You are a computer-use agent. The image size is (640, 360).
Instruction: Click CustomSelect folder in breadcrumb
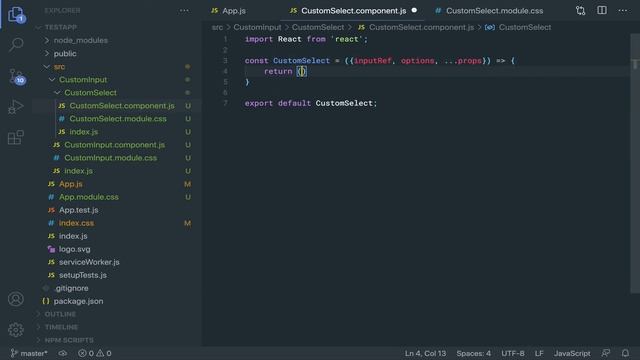318,27
